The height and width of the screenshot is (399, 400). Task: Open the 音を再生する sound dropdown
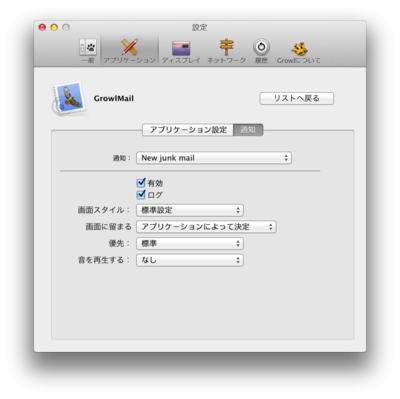tap(190, 260)
